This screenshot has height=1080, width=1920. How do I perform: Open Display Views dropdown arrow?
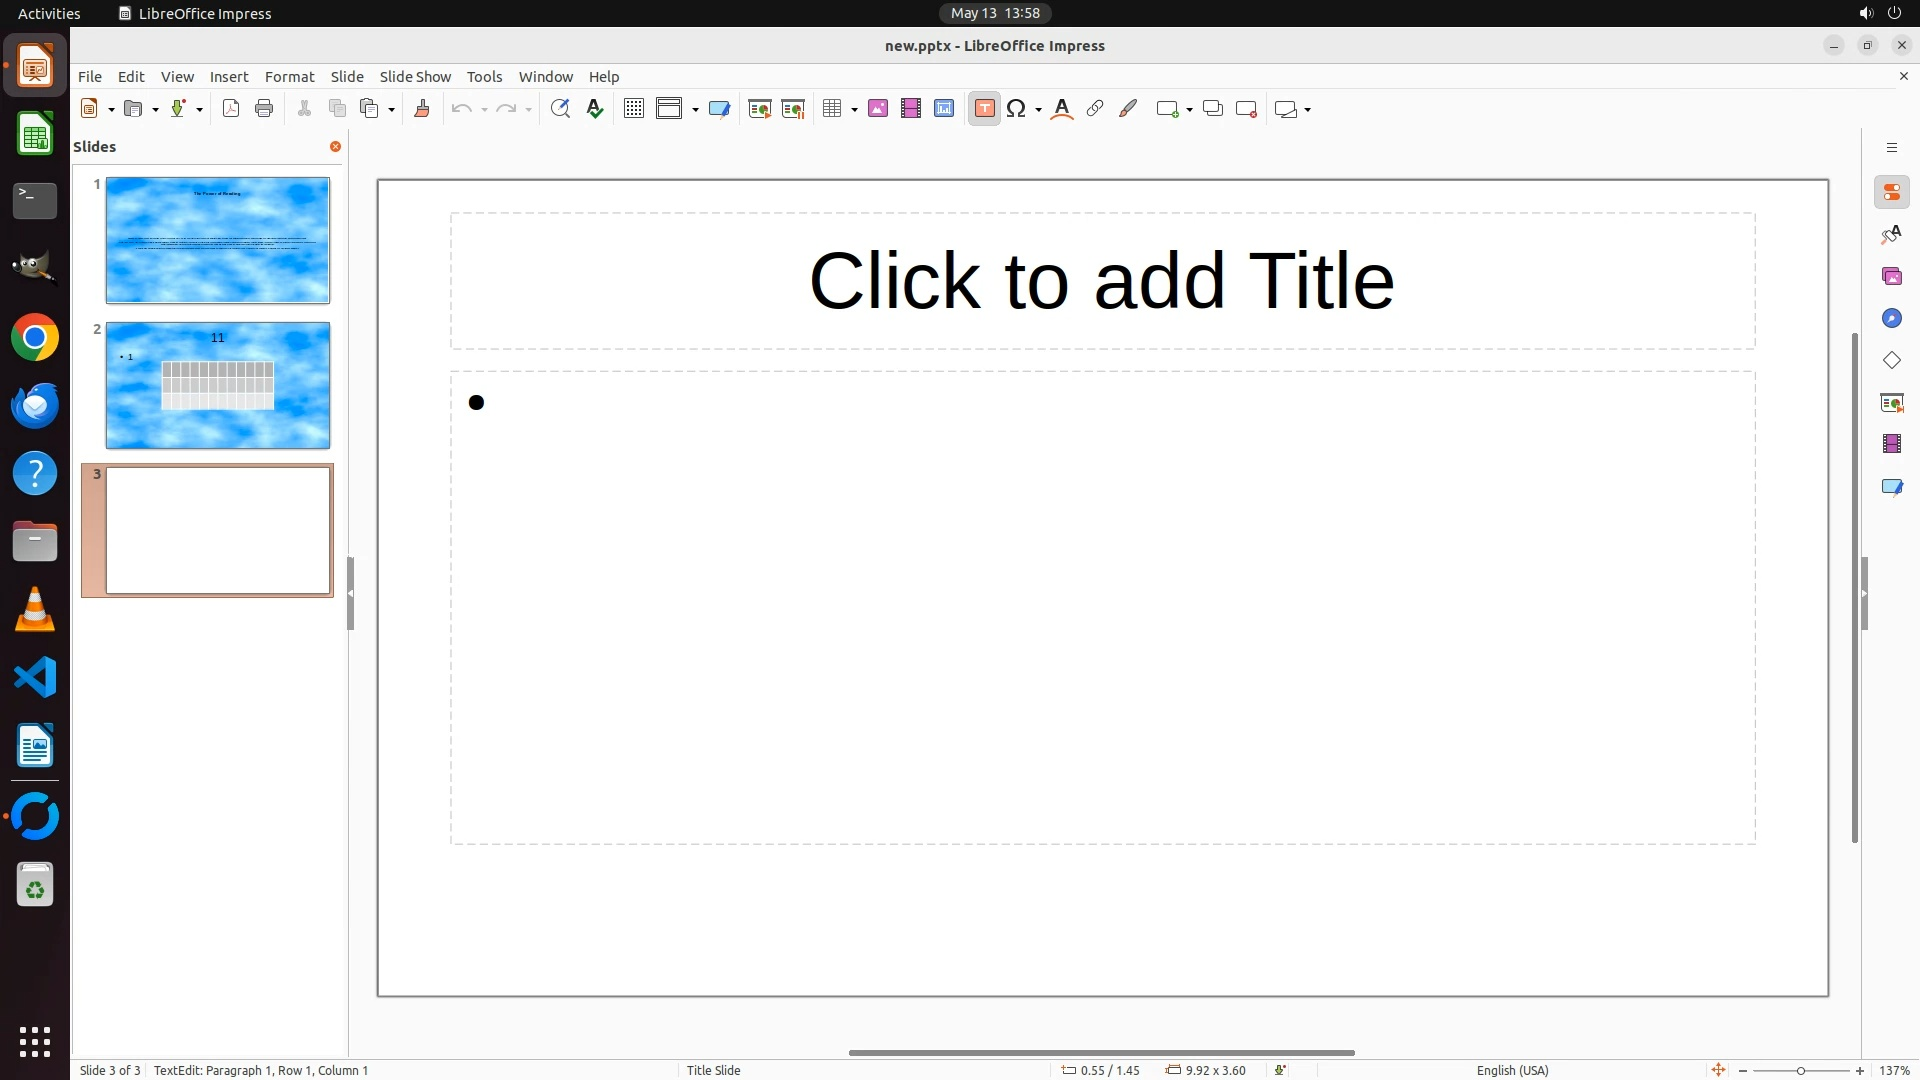tap(695, 110)
